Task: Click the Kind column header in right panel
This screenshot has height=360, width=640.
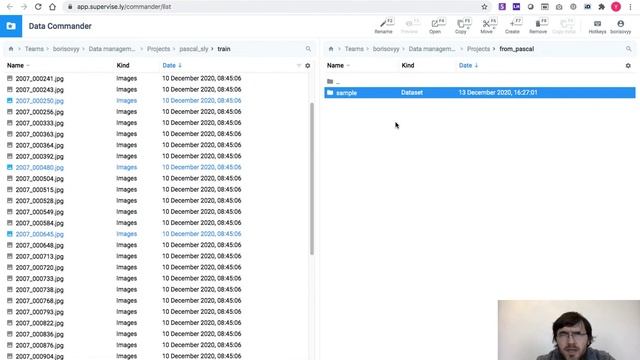Action: [408, 65]
